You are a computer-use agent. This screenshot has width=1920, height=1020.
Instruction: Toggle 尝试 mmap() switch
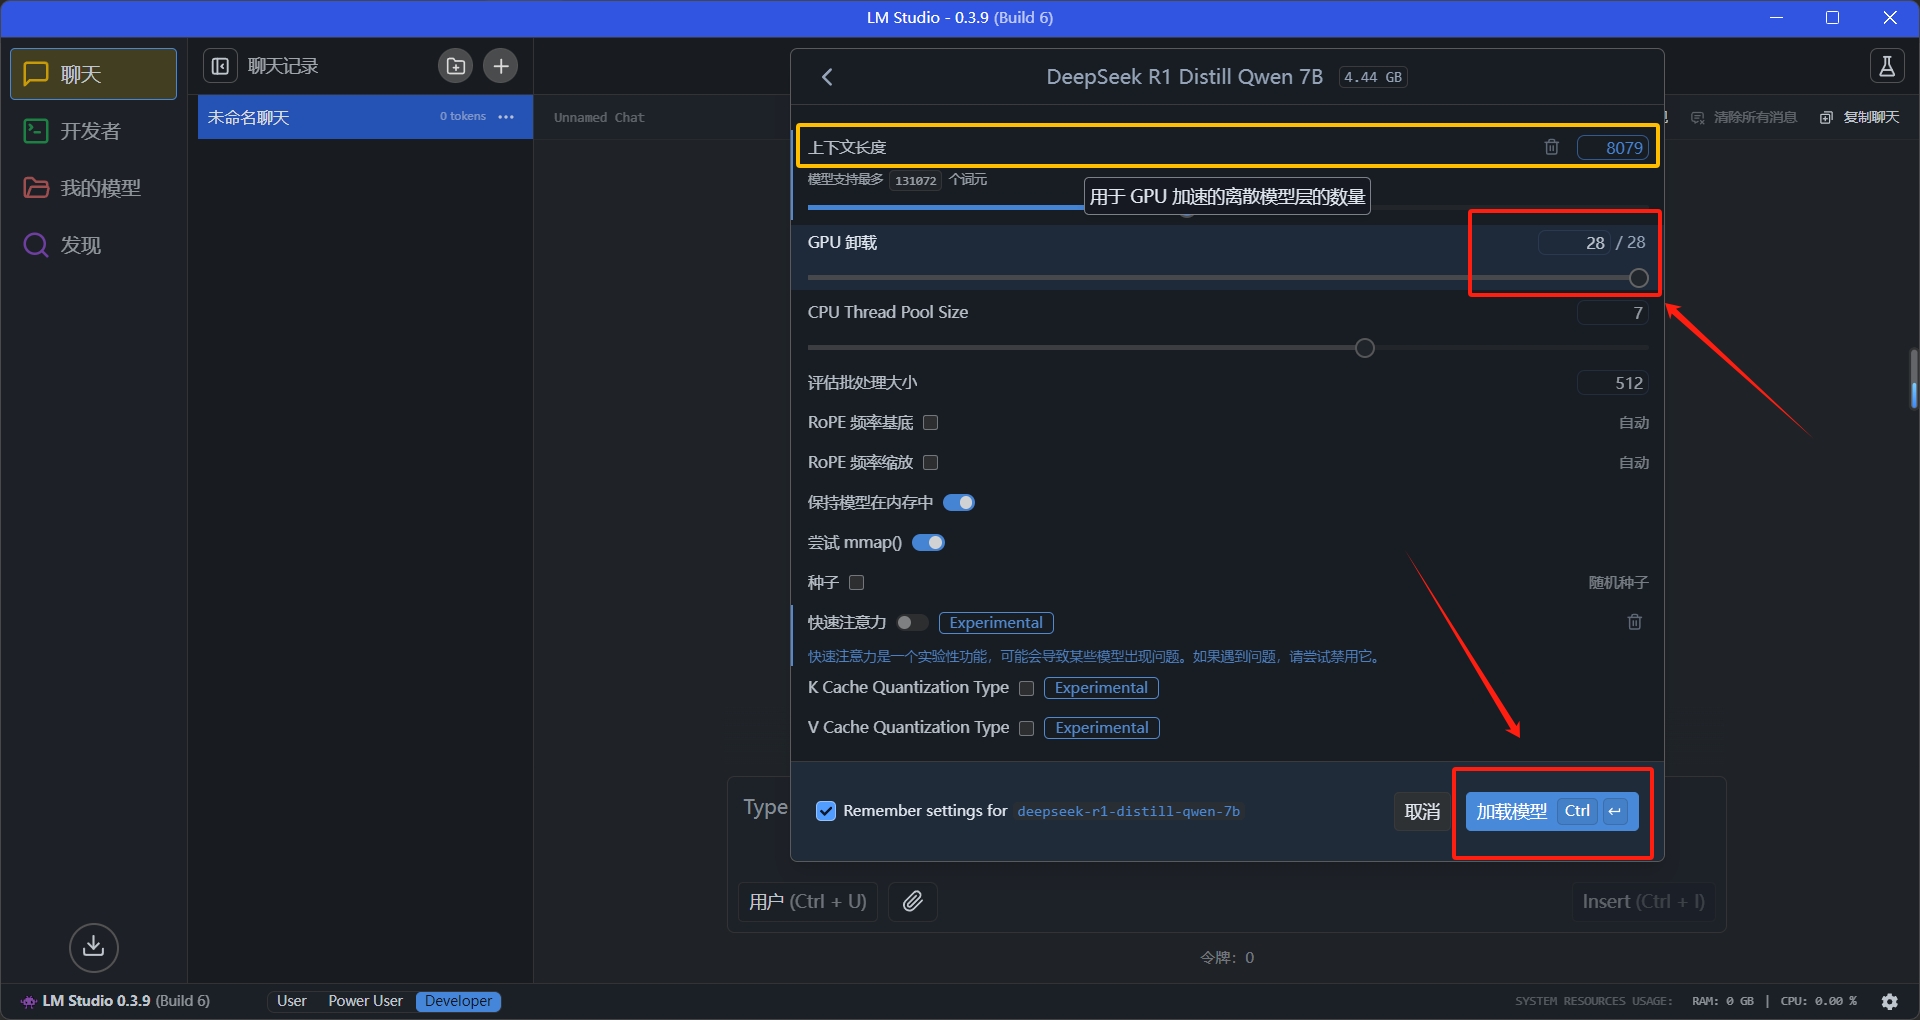click(x=928, y=542)
